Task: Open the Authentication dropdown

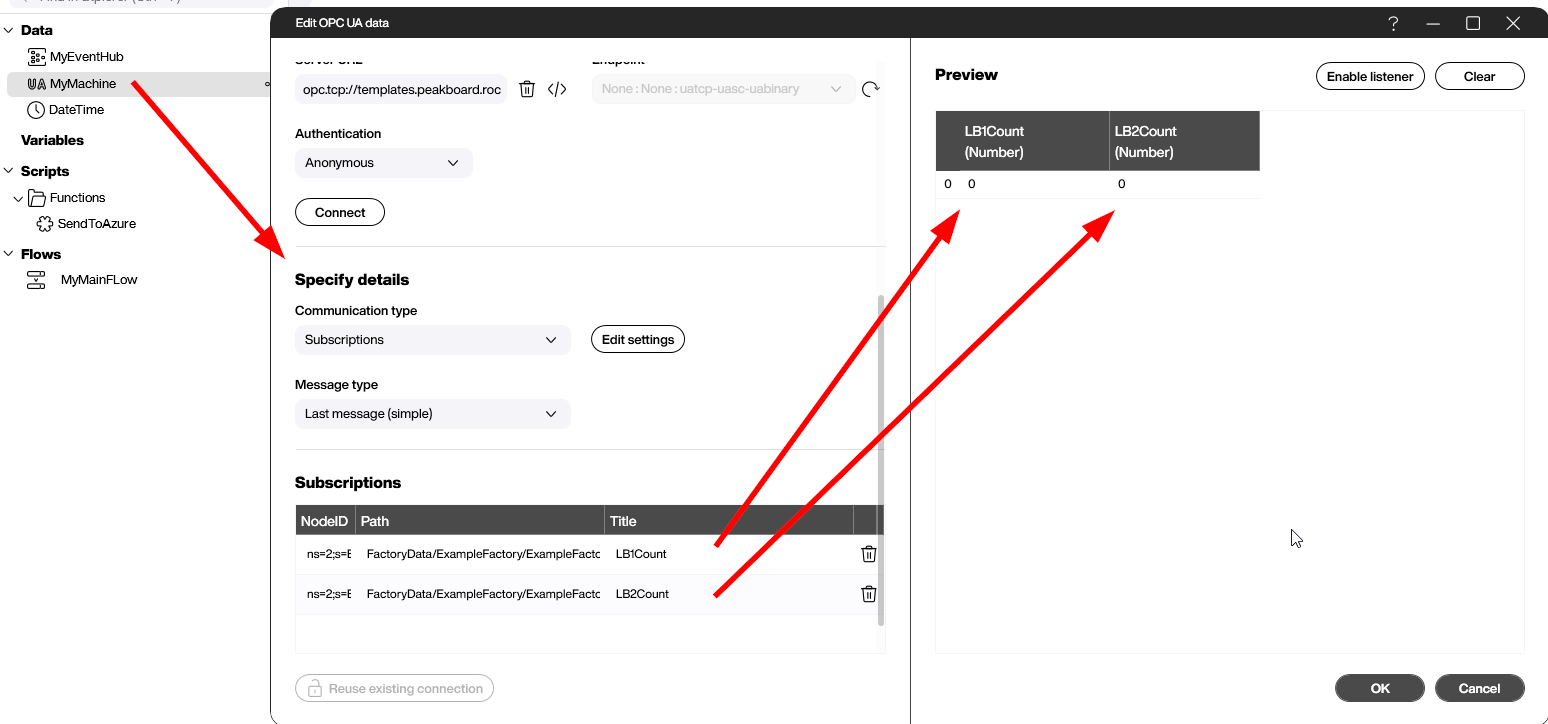Action: tap(383, 163)
